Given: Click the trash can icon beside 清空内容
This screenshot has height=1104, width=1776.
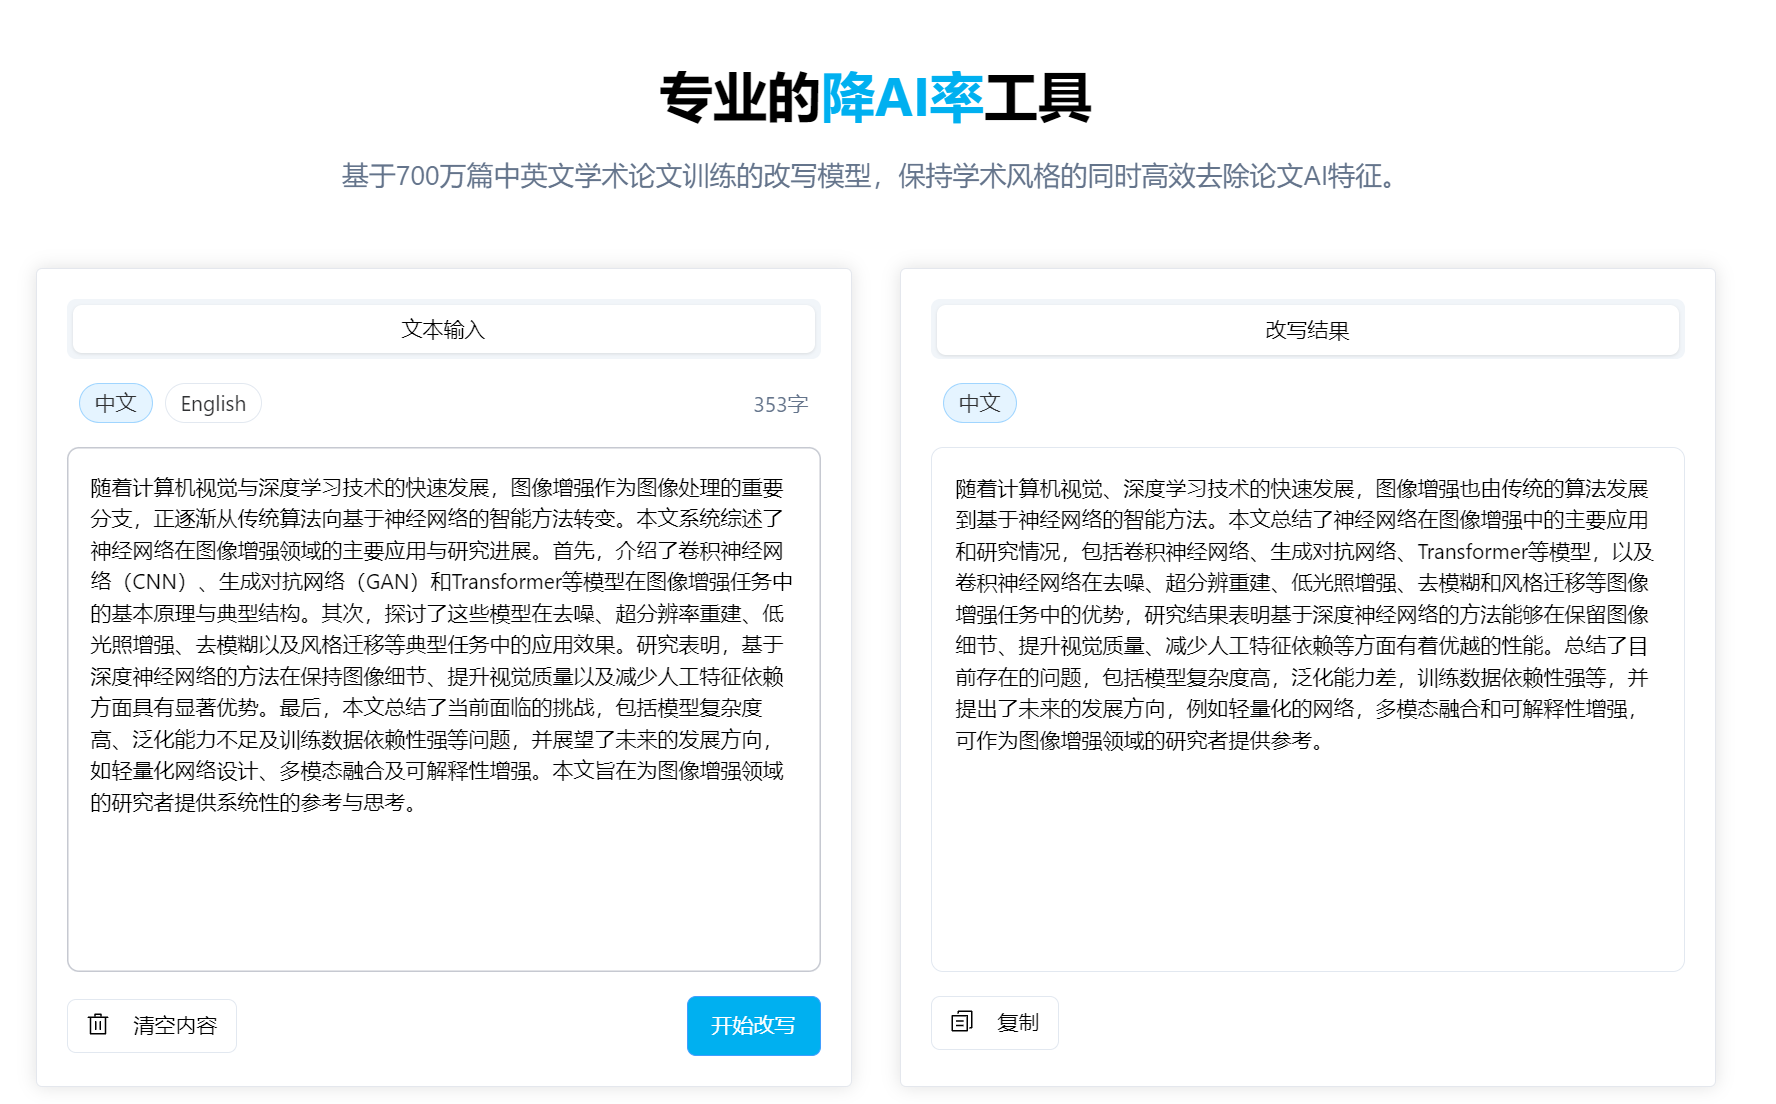Looking at the screenshot, I should click(x=98, y=1024).
